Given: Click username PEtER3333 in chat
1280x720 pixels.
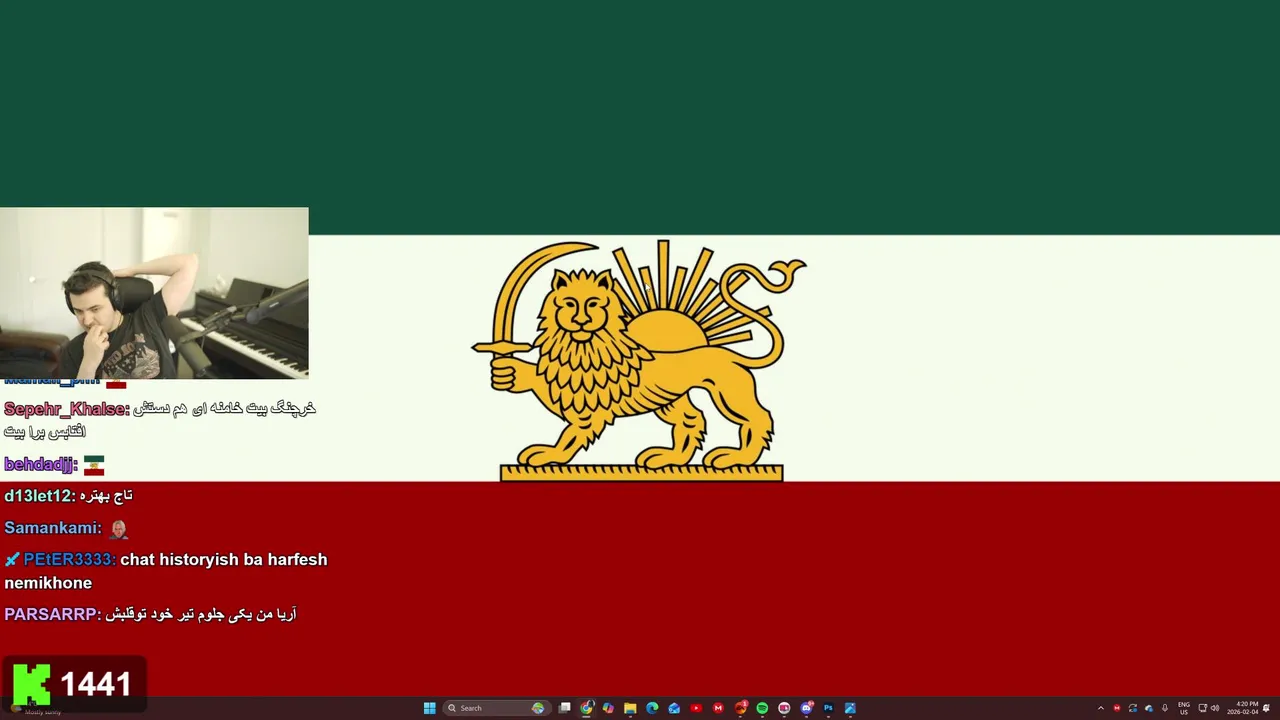Looking at the screenshot, I should tap(69, 560).
